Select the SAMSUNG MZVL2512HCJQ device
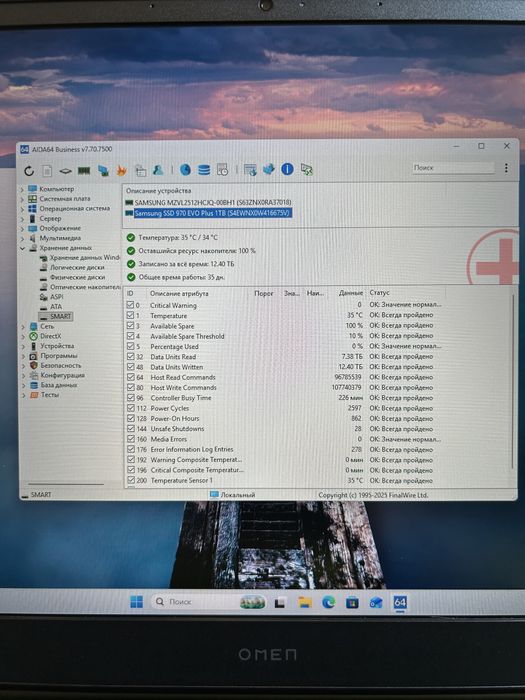Screen dimensions: 525x700 [213, 203]
